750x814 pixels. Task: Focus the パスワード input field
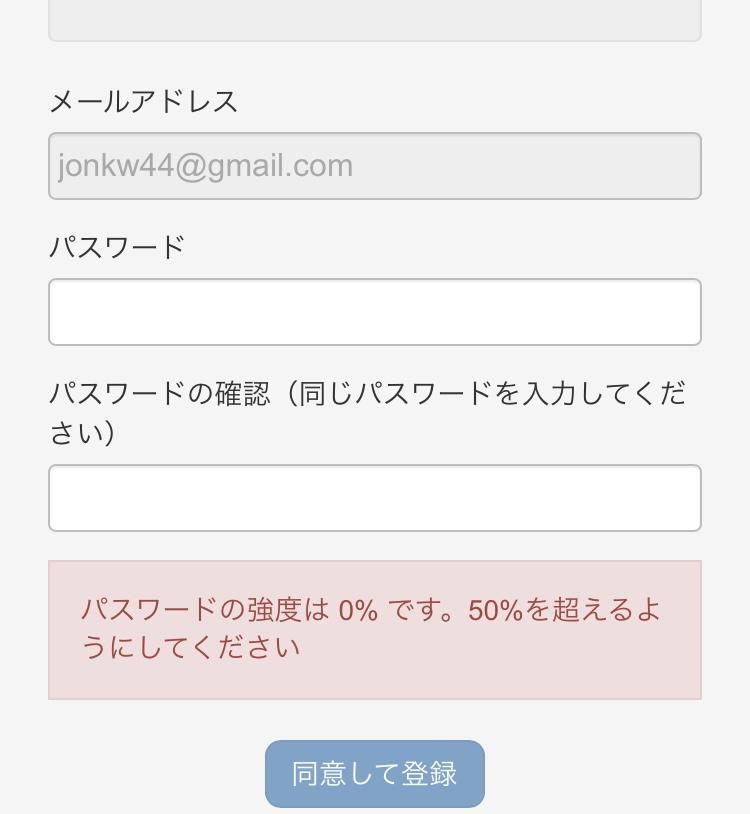(x=374, y=312)
